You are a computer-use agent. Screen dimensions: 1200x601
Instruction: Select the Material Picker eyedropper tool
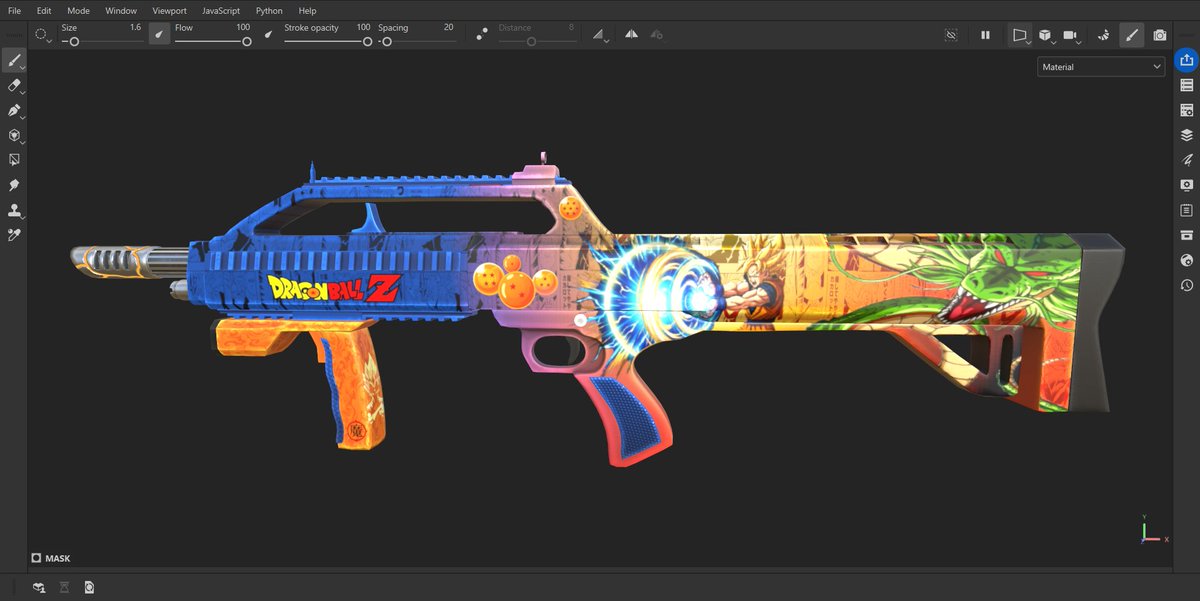click(x=14, y=235)
